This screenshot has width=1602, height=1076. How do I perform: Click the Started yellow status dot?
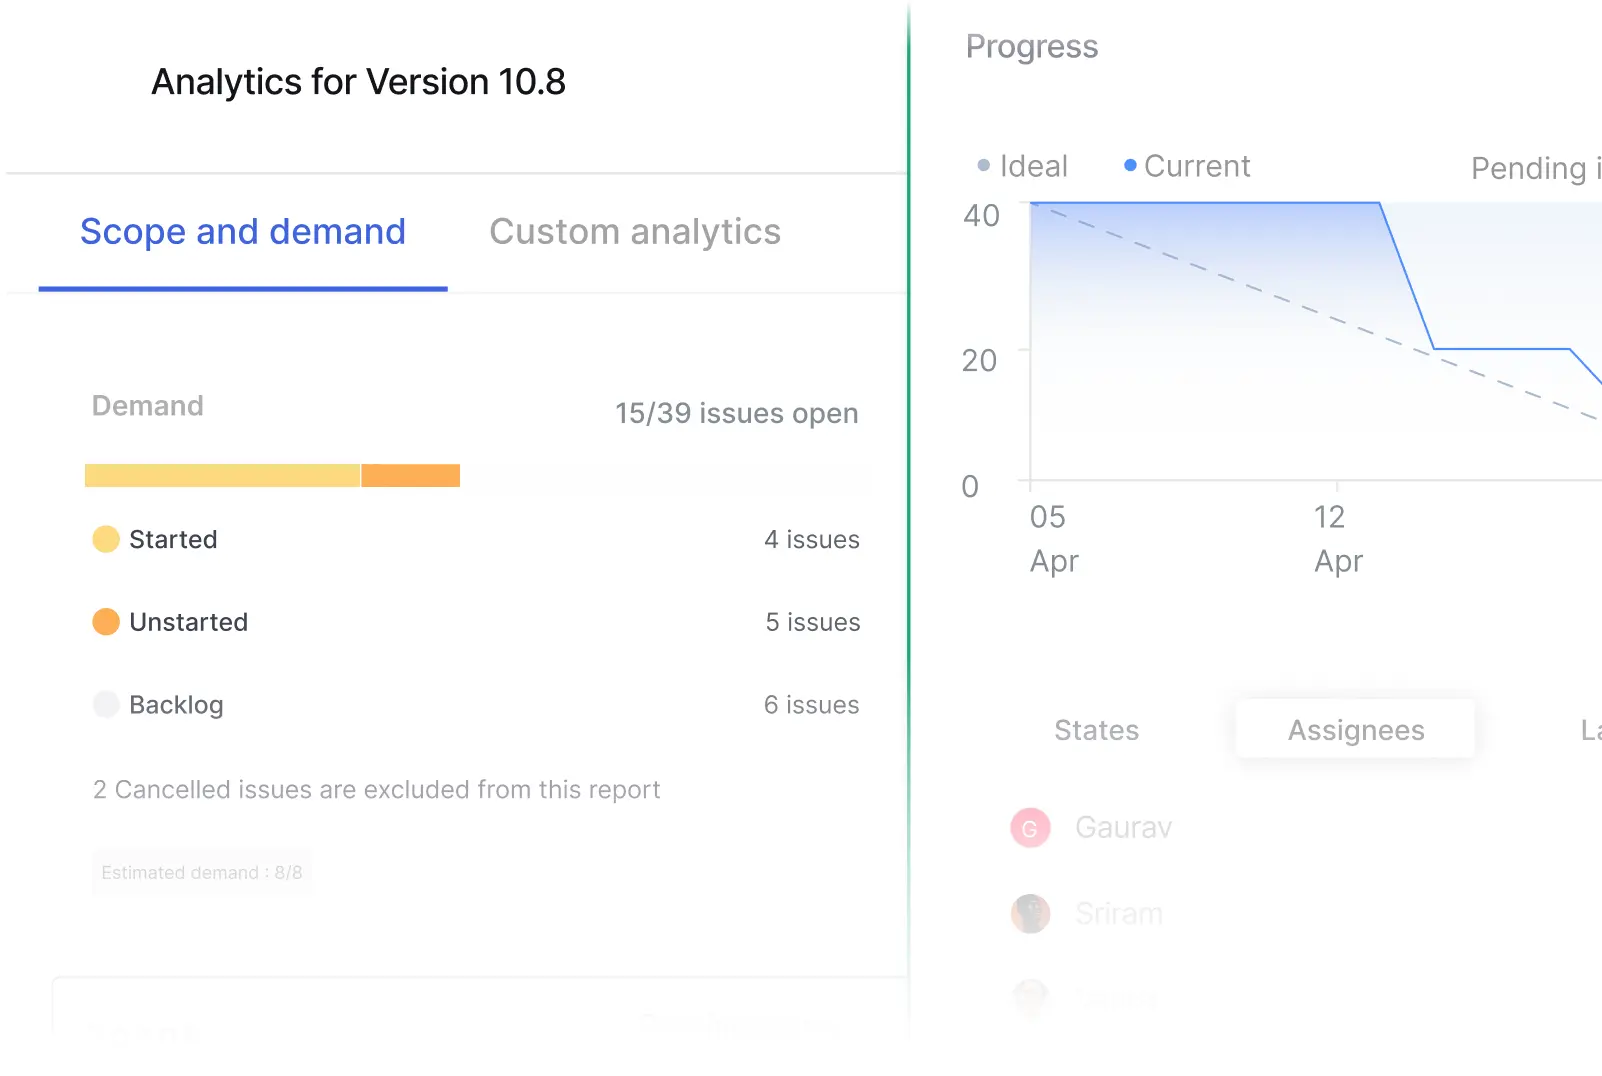tap(106, 540)
